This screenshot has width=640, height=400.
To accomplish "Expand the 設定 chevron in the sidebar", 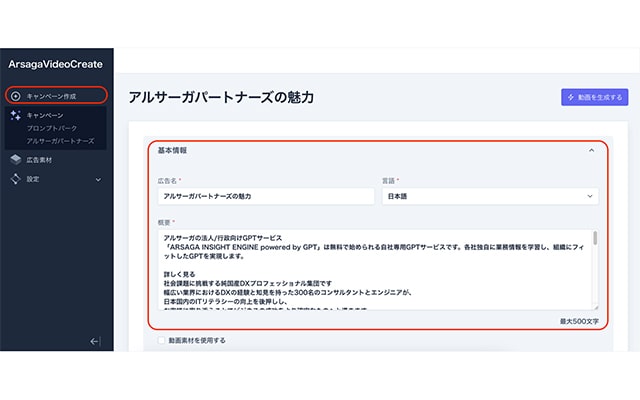I will tap(98, 180).
